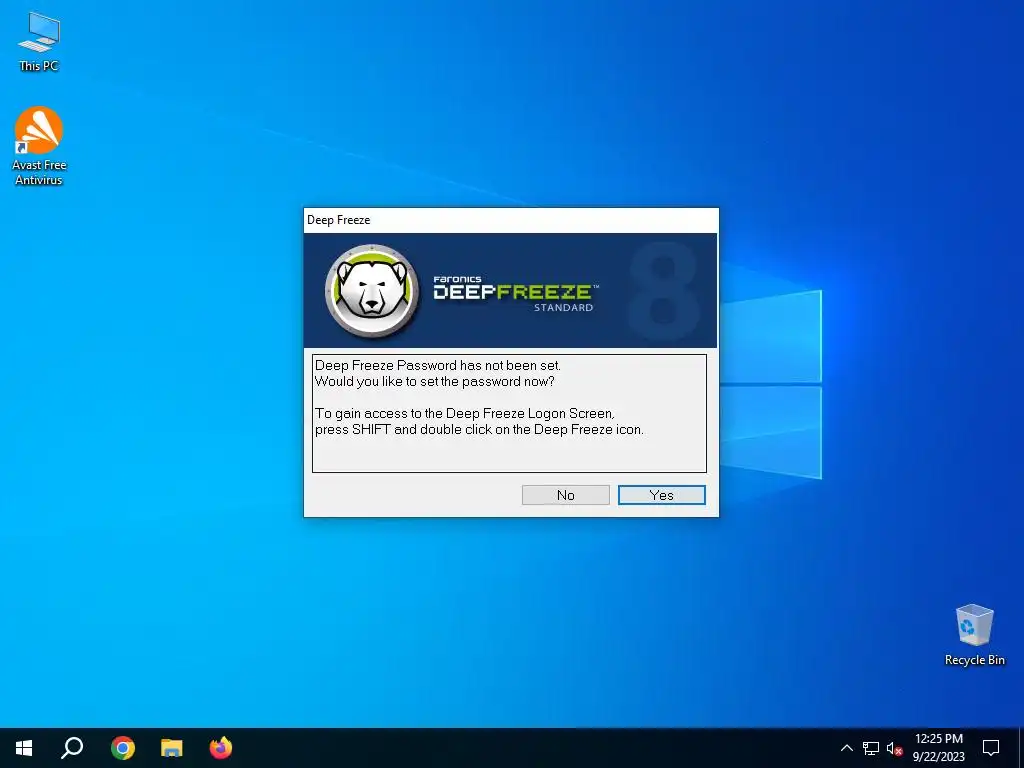
Task: Open the Windows Start menu
Action: tap(24, 748)
